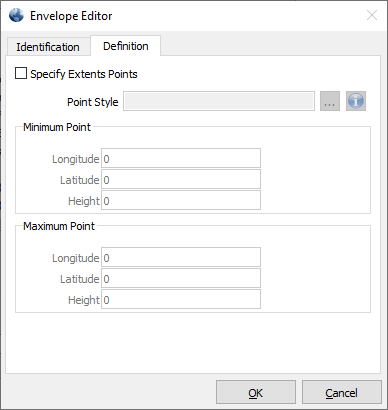Click Maximum Point Longitude field
The height and width of the screenshot is (410, 388).
(181, 257)
